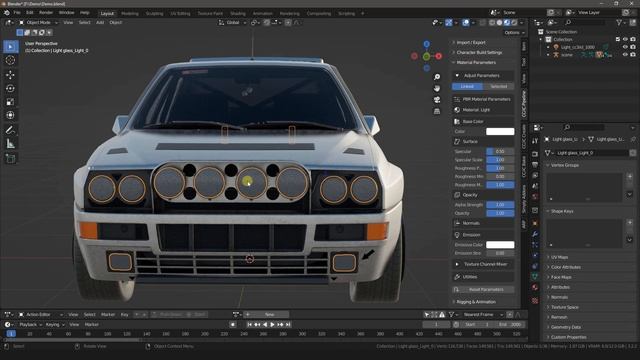The width and height of the screenshot is (640, 360).
Task: Expand Character Build Settings panel
Action: [x=479, y=53]
